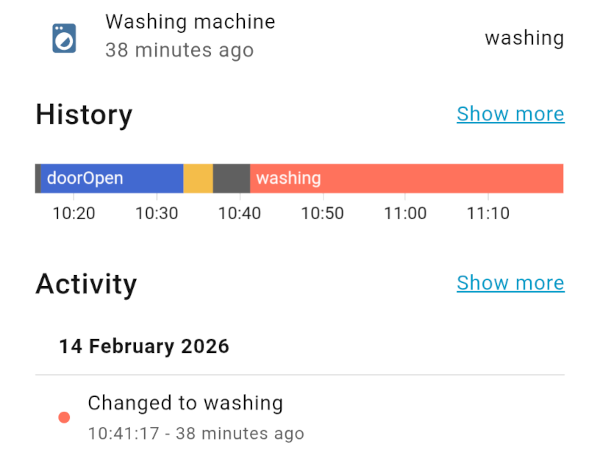The width and height of the screenshot is (600, 450).
Task: Click the 11:10 time axis label
Action: coord(488,213)
